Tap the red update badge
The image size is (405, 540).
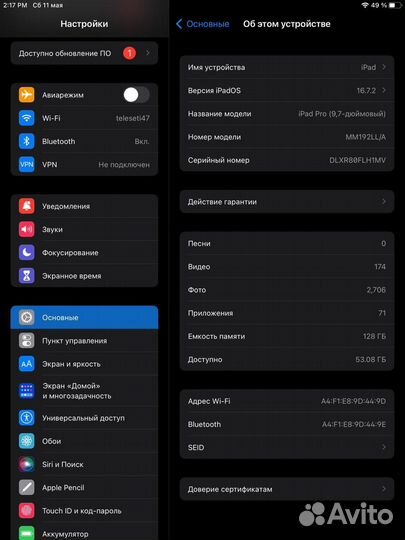[x=129, y=53]
